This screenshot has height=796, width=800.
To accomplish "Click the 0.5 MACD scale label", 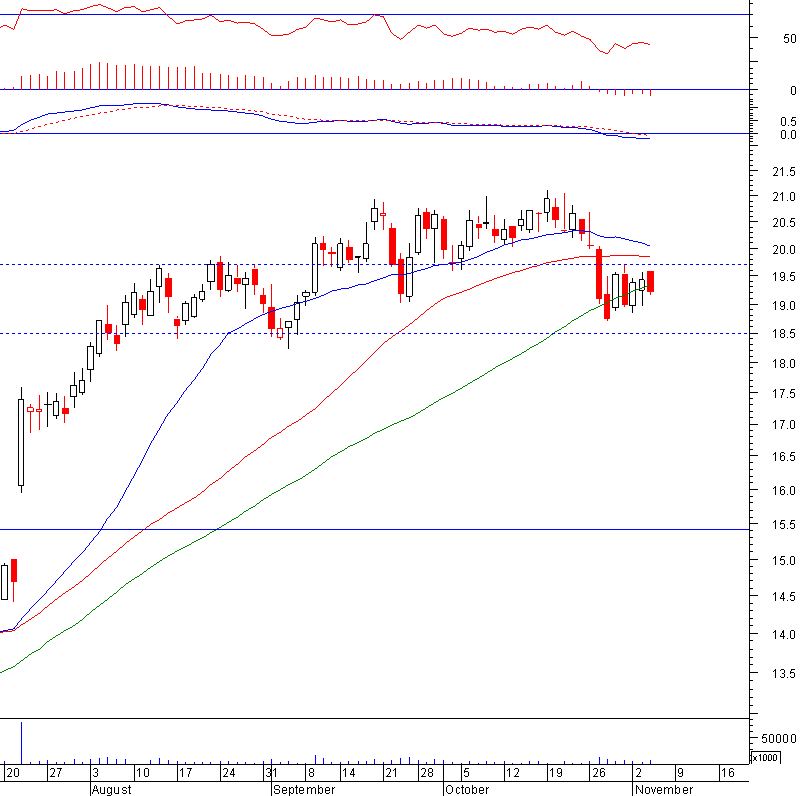I will pyautogui.click(x=788, y=122).
